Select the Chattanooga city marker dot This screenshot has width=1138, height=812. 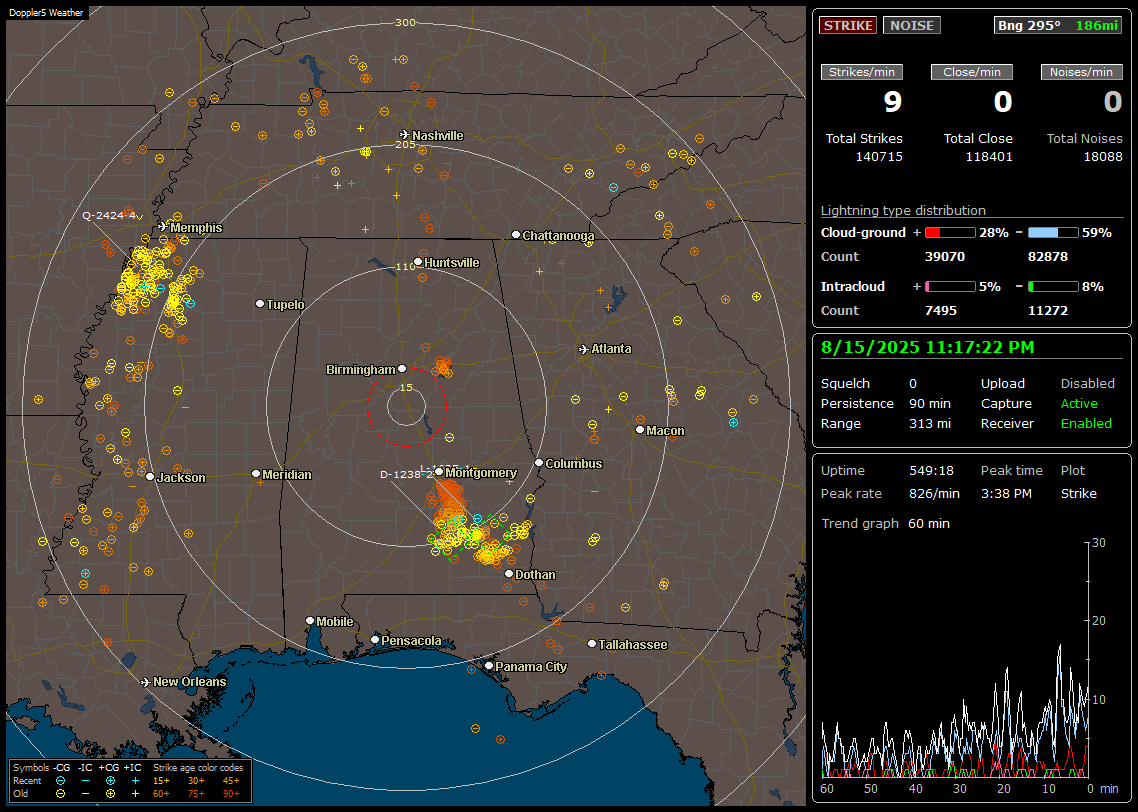tap(516, 235)
